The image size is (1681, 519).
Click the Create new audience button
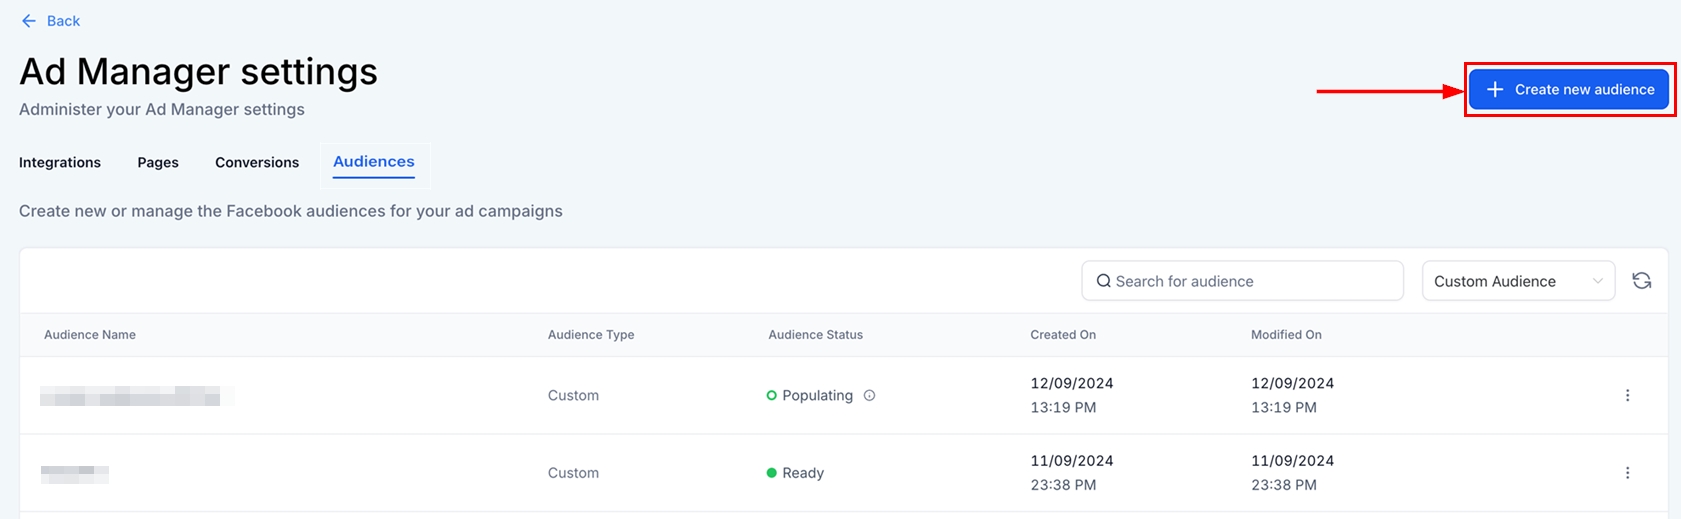[x=1568, y=90]
